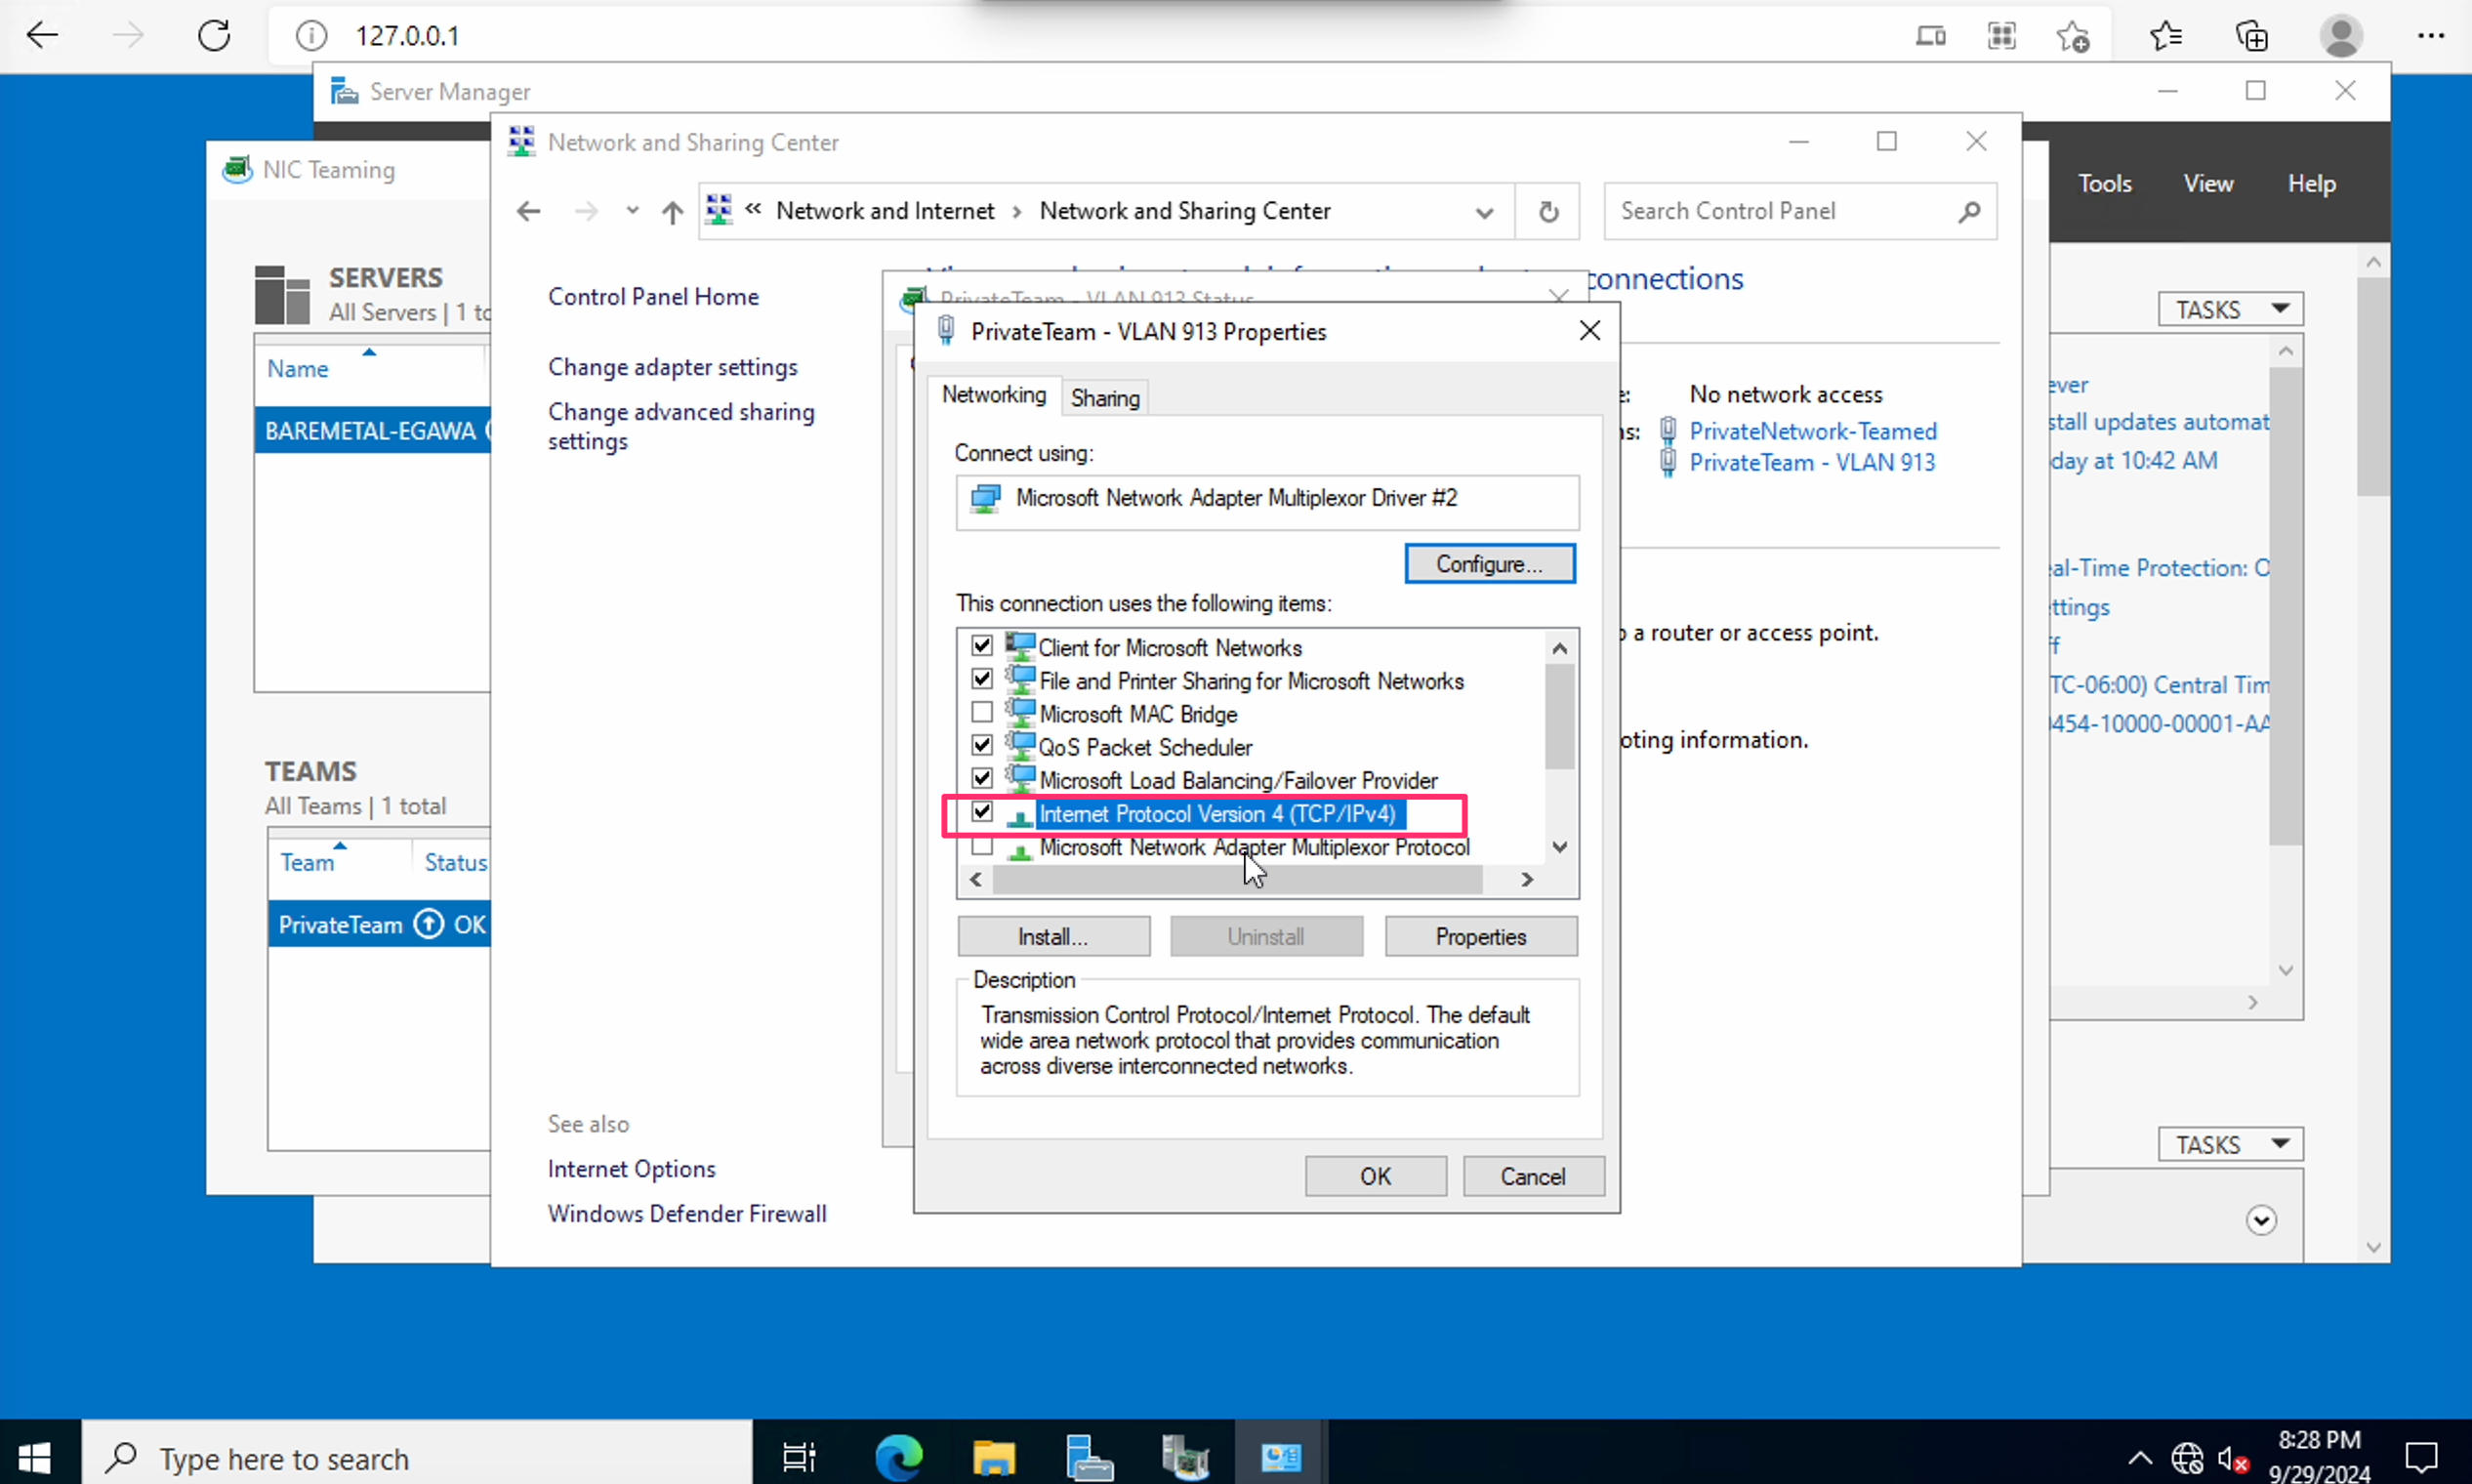The image size is (2472, 1484).
Task: Expand the circled chevron in Server Manager
Action: (x=2261, y=1220)
